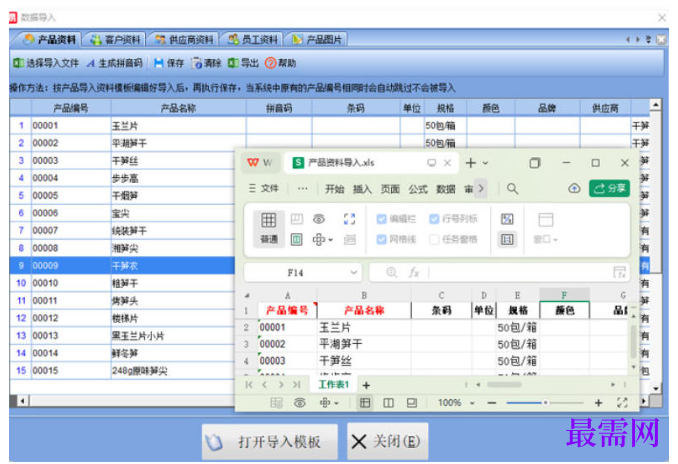Click the fx insert function icon
Screen dimensions: 678x464
coord(414,272)
